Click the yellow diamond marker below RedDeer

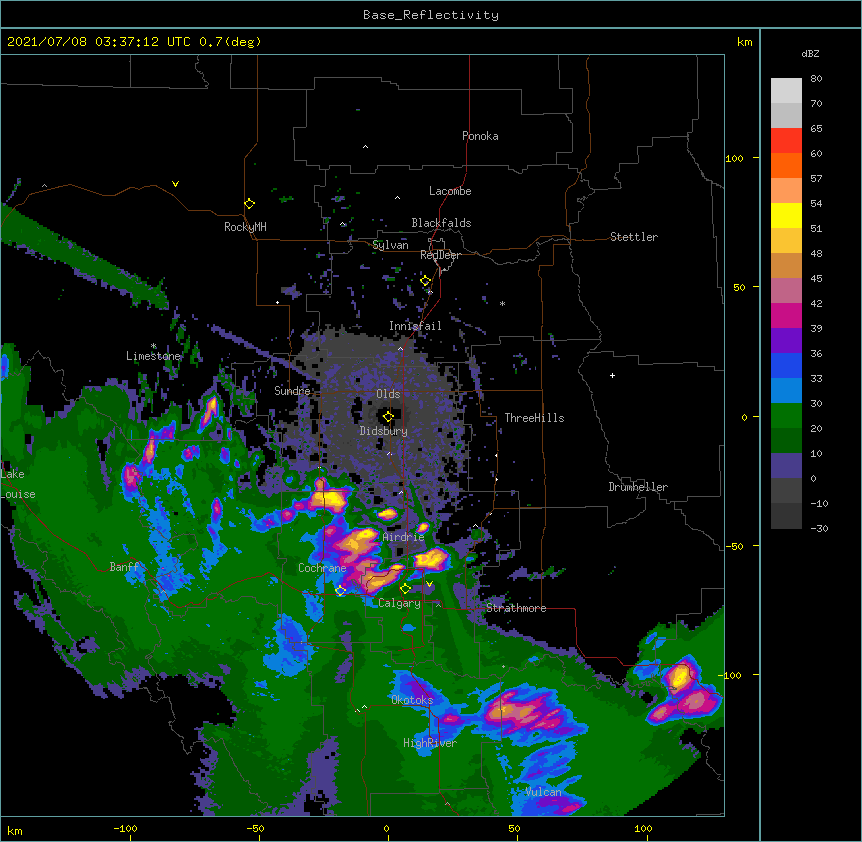(x=426, y=281)
